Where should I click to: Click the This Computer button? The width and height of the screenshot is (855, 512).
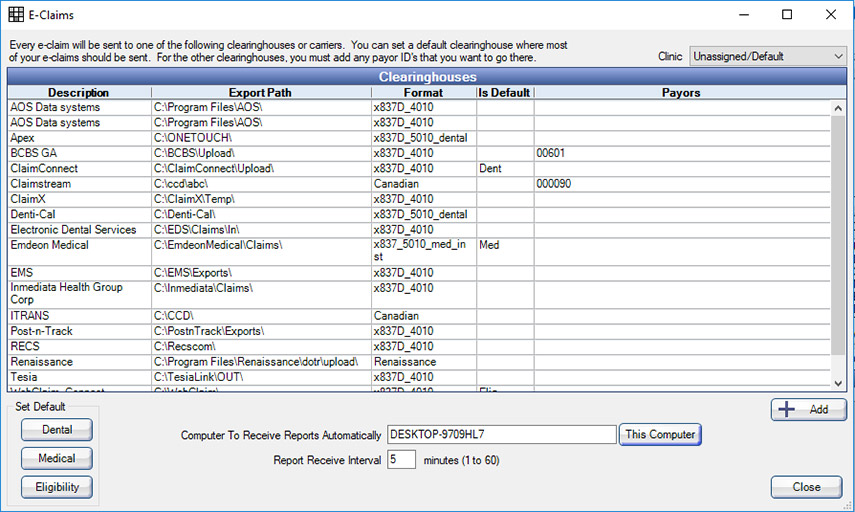[x=660, y=435]
